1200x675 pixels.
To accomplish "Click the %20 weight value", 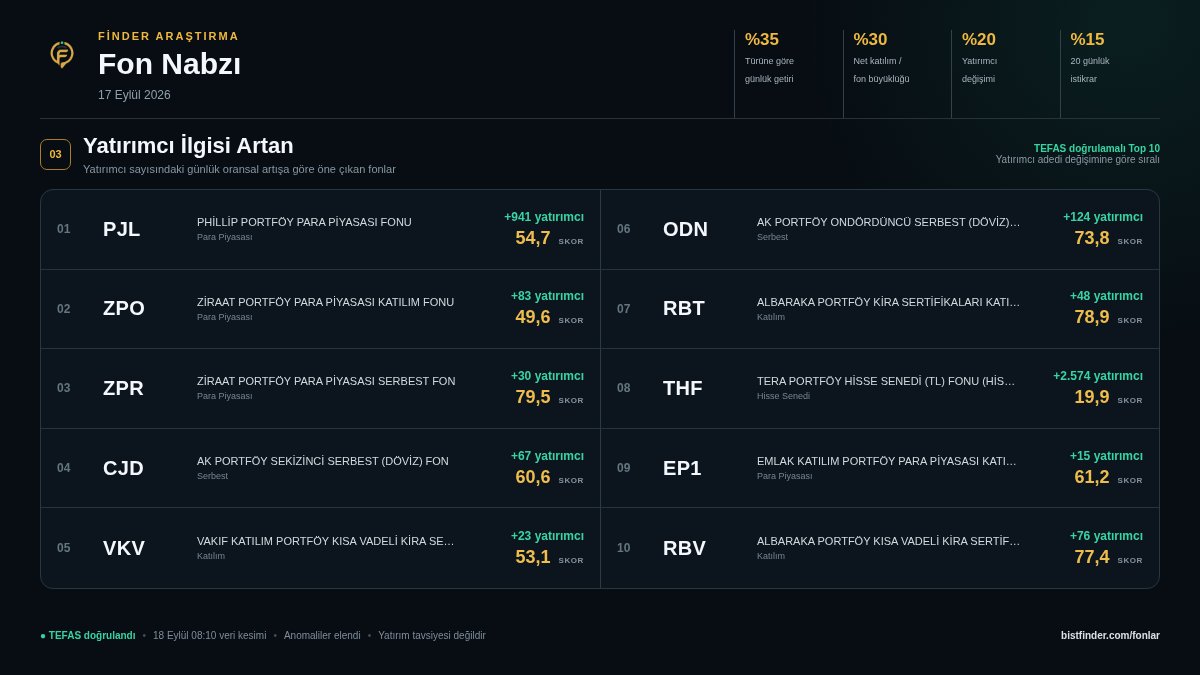I will tap(979, 40).
